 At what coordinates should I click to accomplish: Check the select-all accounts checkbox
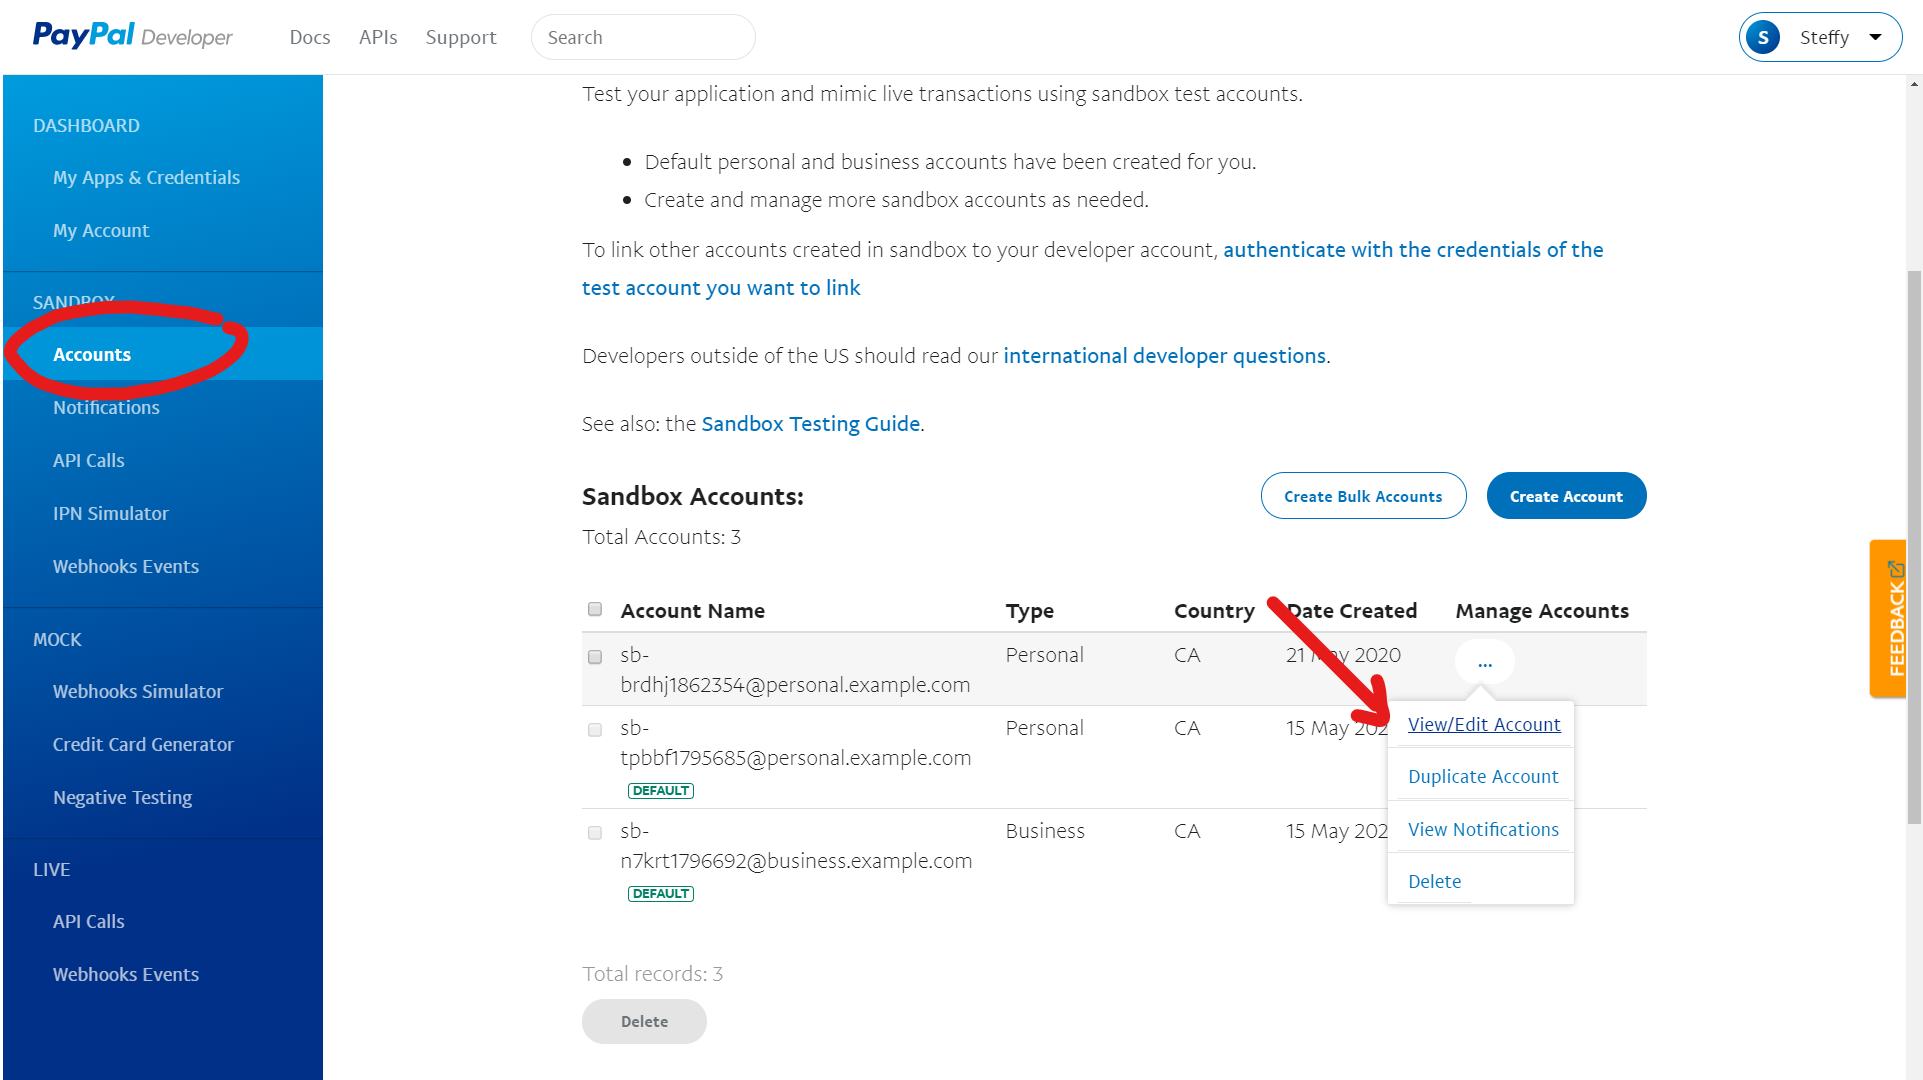tap(594, 609)
